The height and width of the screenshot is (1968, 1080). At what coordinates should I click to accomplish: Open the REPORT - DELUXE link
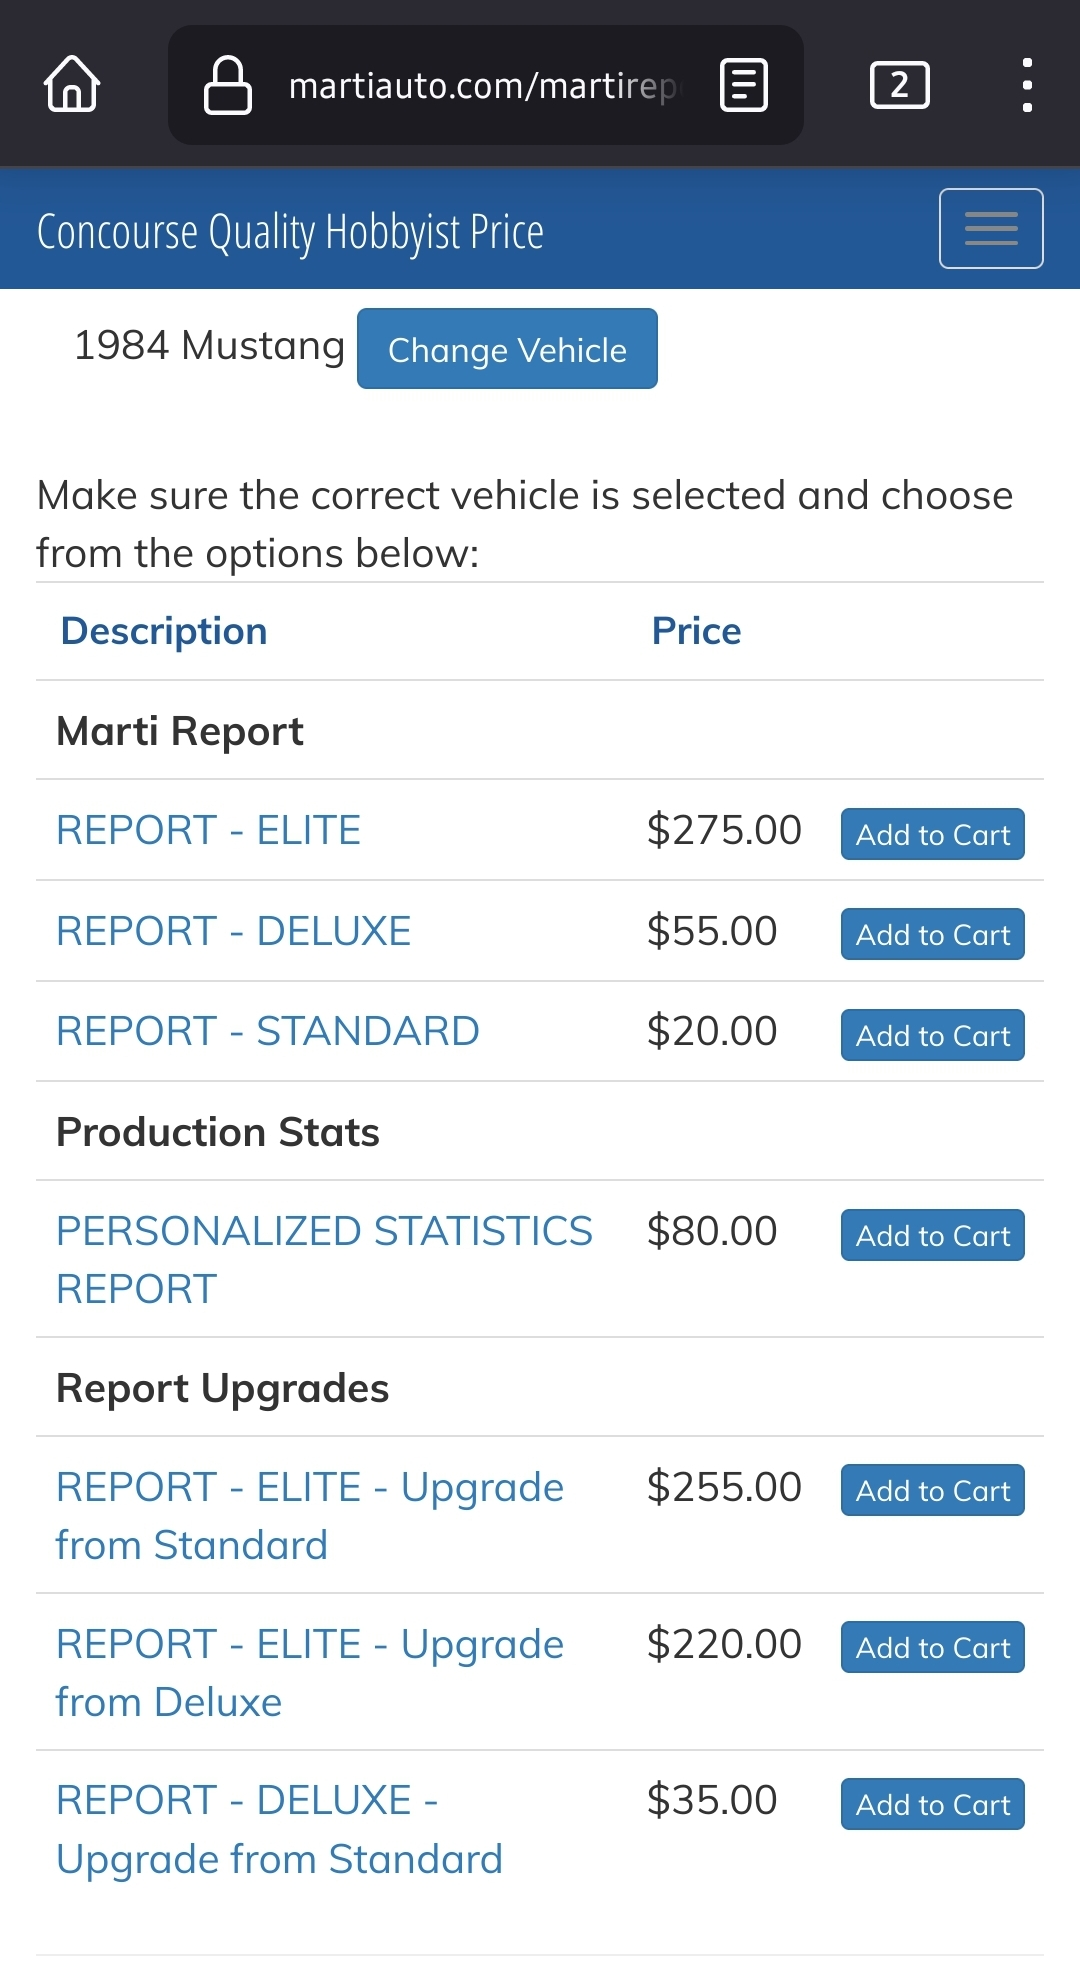tap(233, 931)
